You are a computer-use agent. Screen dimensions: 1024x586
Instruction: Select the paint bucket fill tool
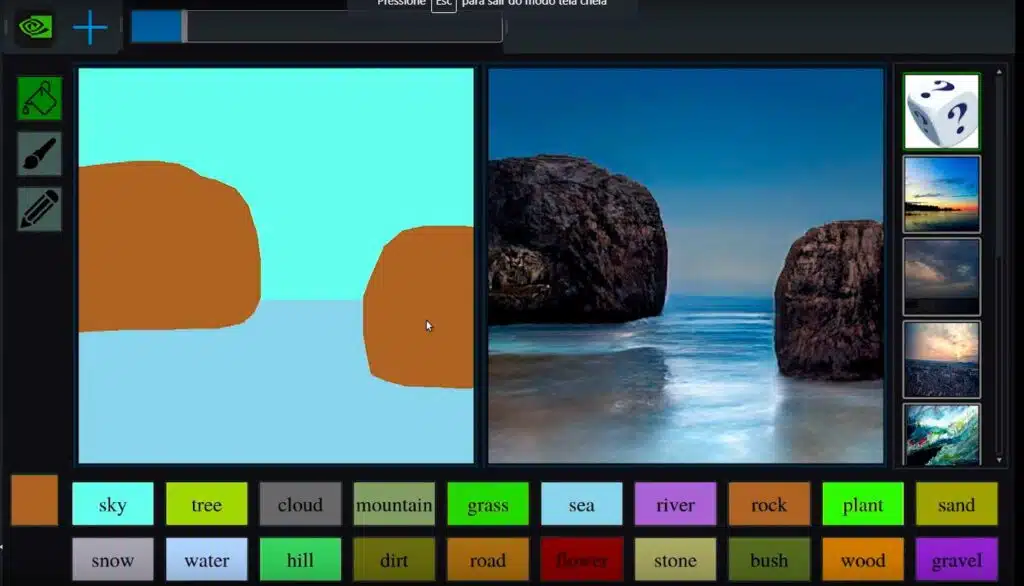(x=39, y=98)
